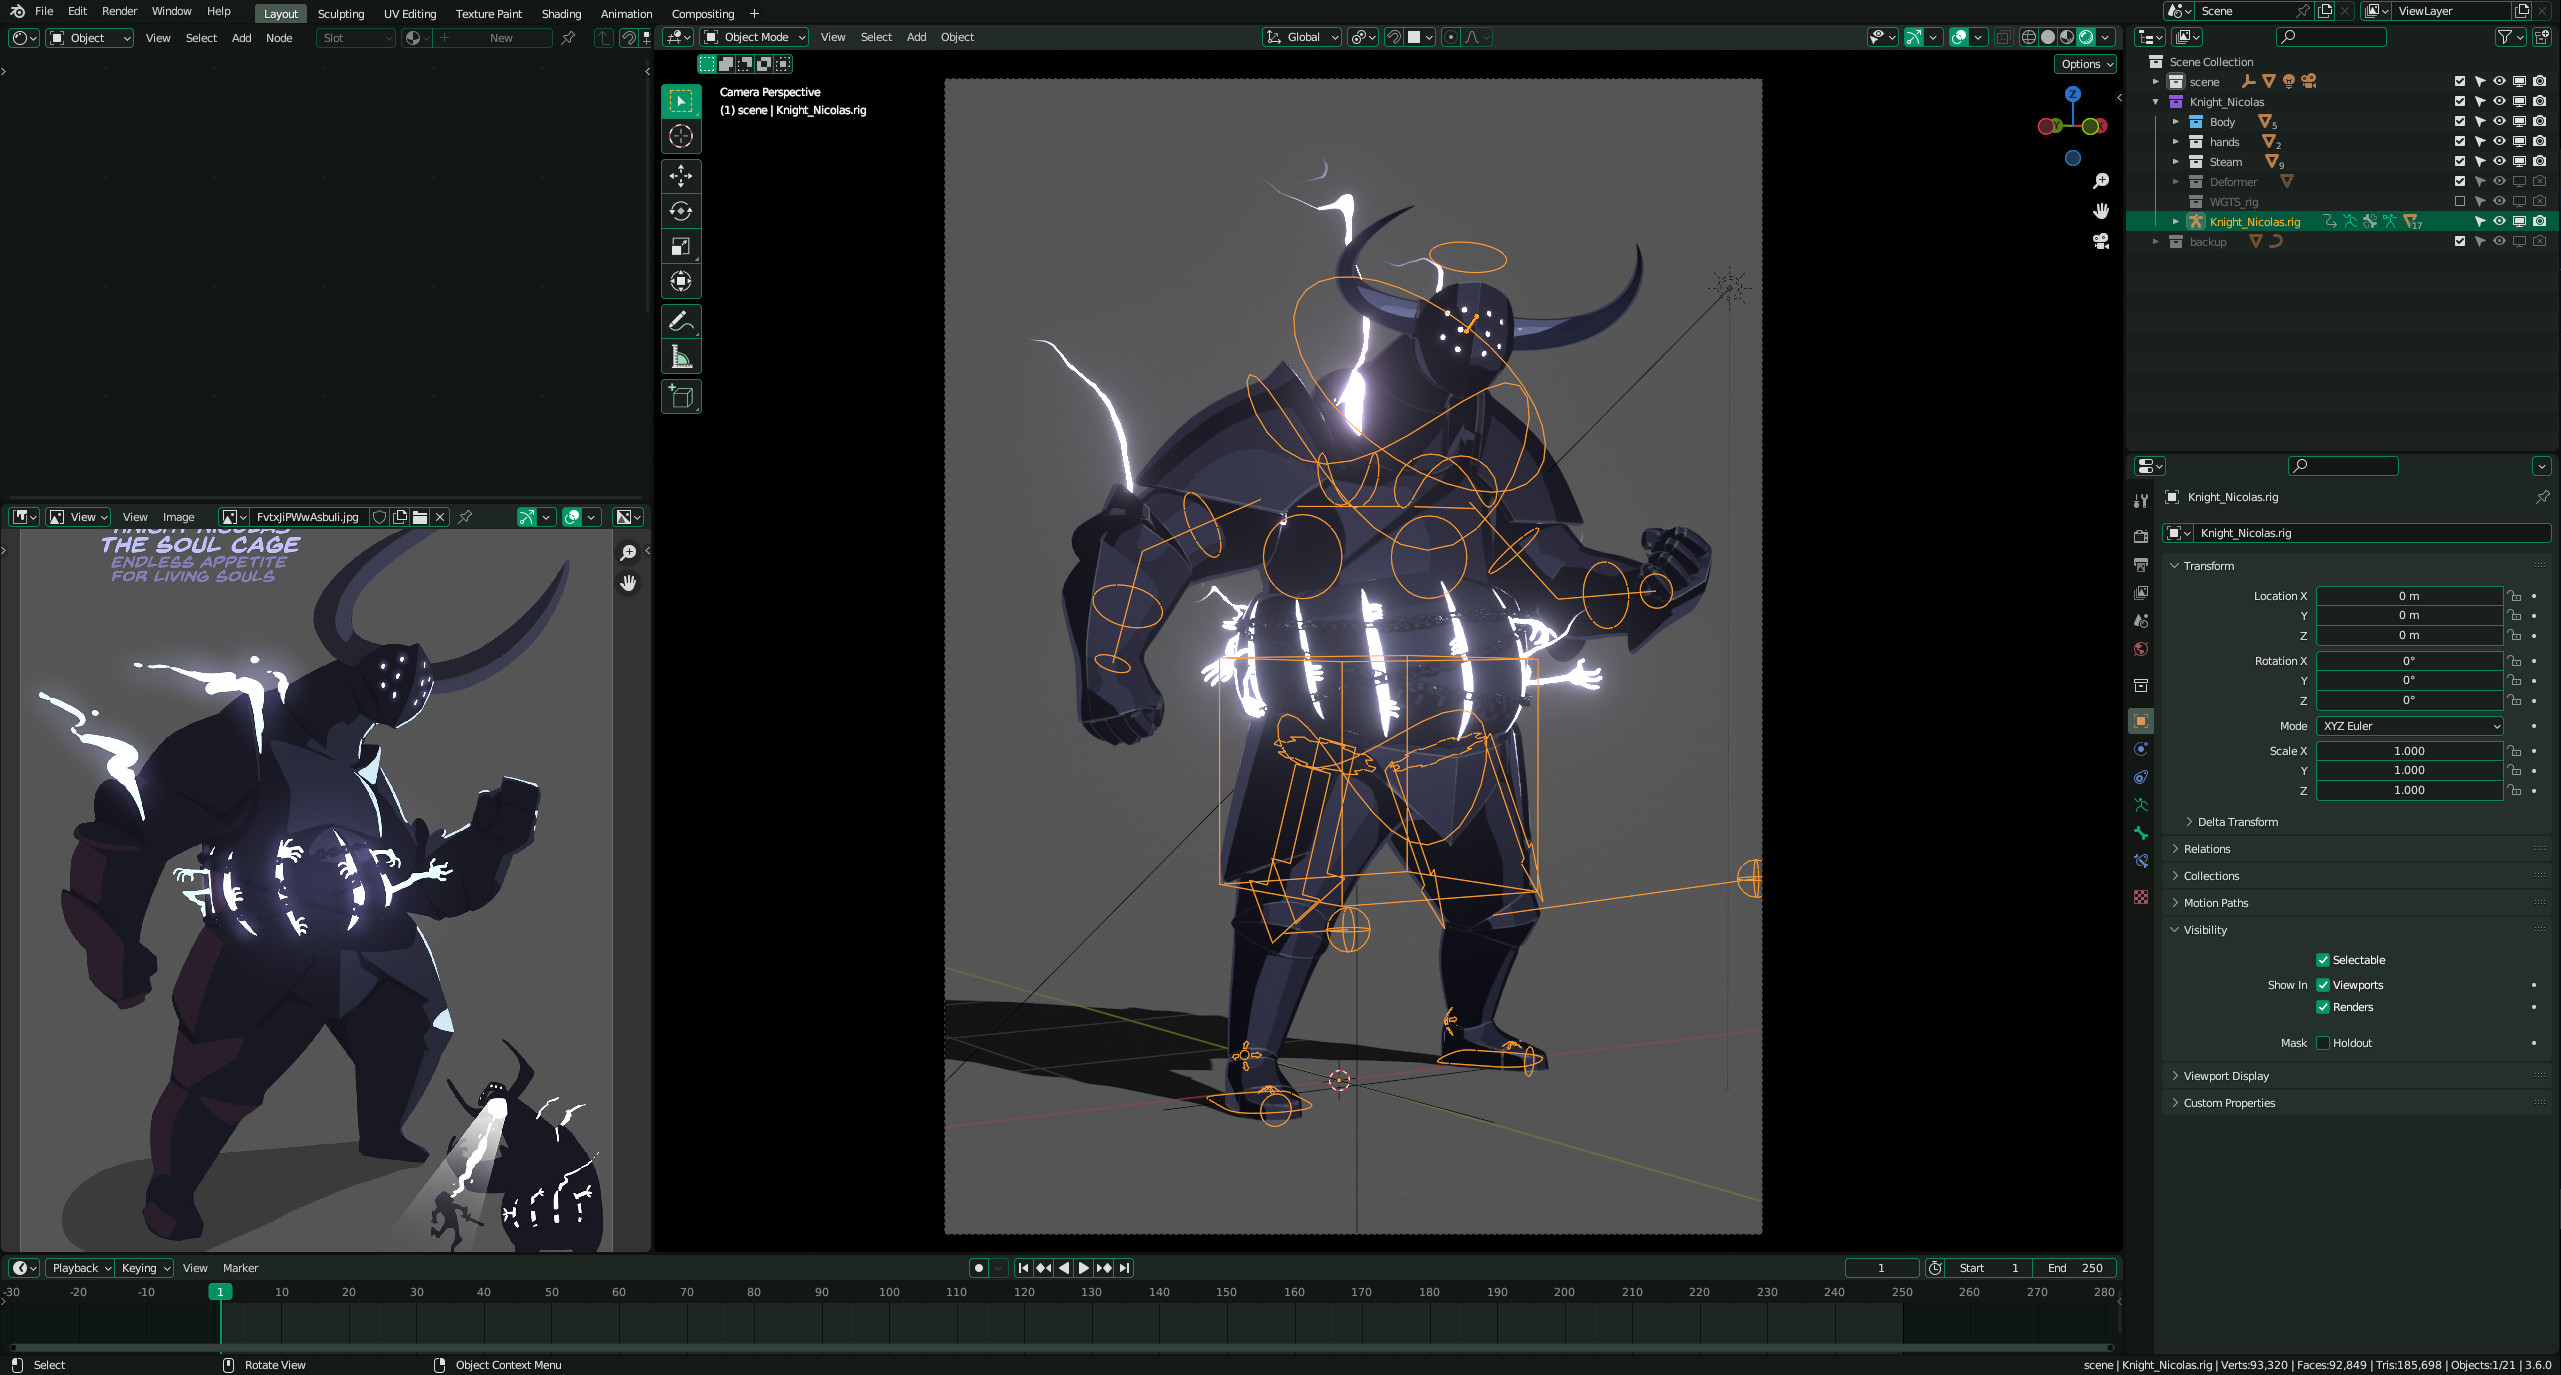
Task: Open the Render properties tab
Action: pos(2141,537)
